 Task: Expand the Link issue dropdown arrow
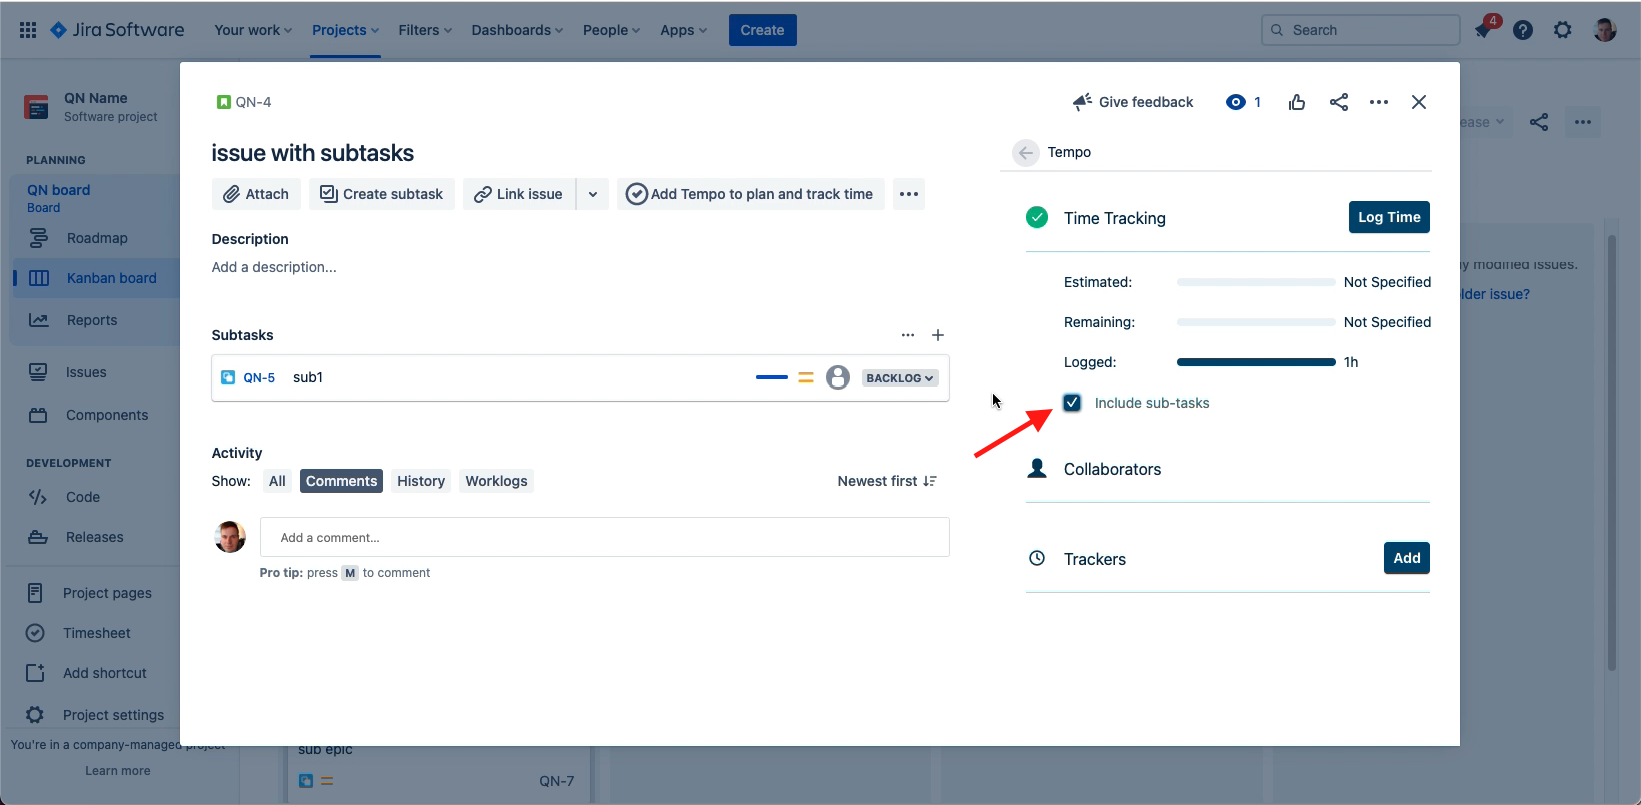pyautogui.click(x=593, y=194)
